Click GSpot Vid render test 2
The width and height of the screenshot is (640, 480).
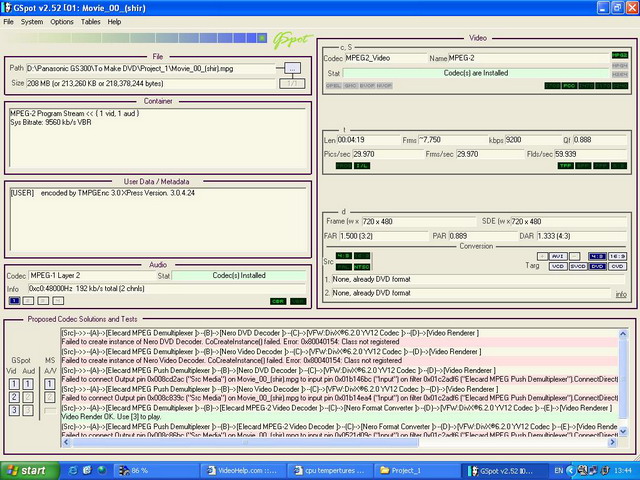[14, 397]
